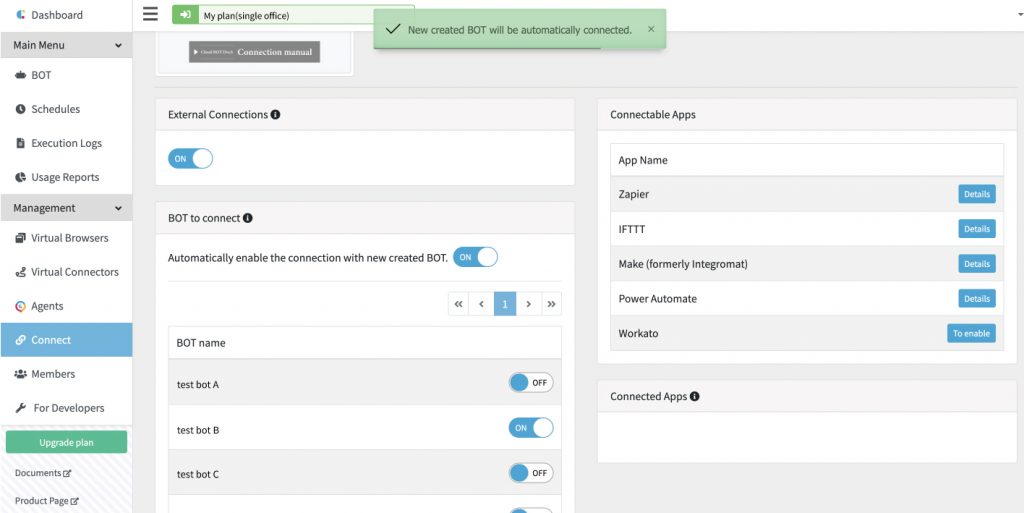Click the Execution Logs document icon
This screenshot has width=1024, height=513.
(x=21, y=143)
